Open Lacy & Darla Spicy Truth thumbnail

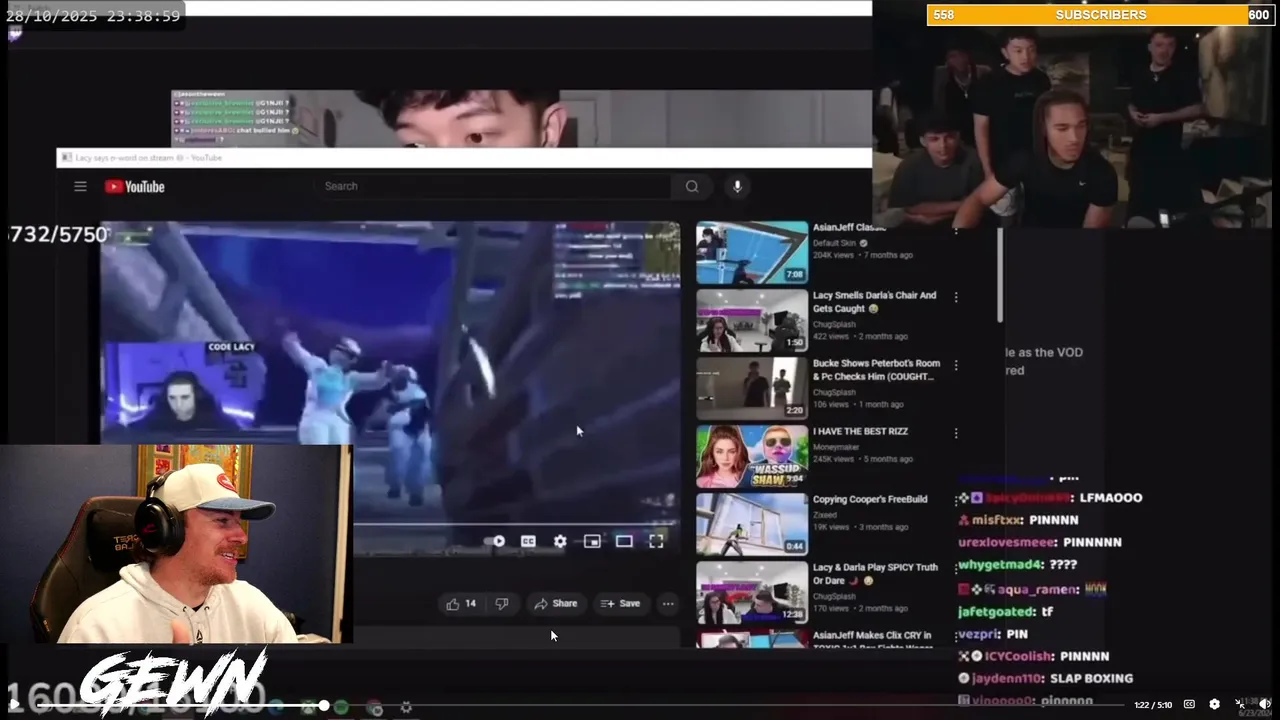(752, 593)
